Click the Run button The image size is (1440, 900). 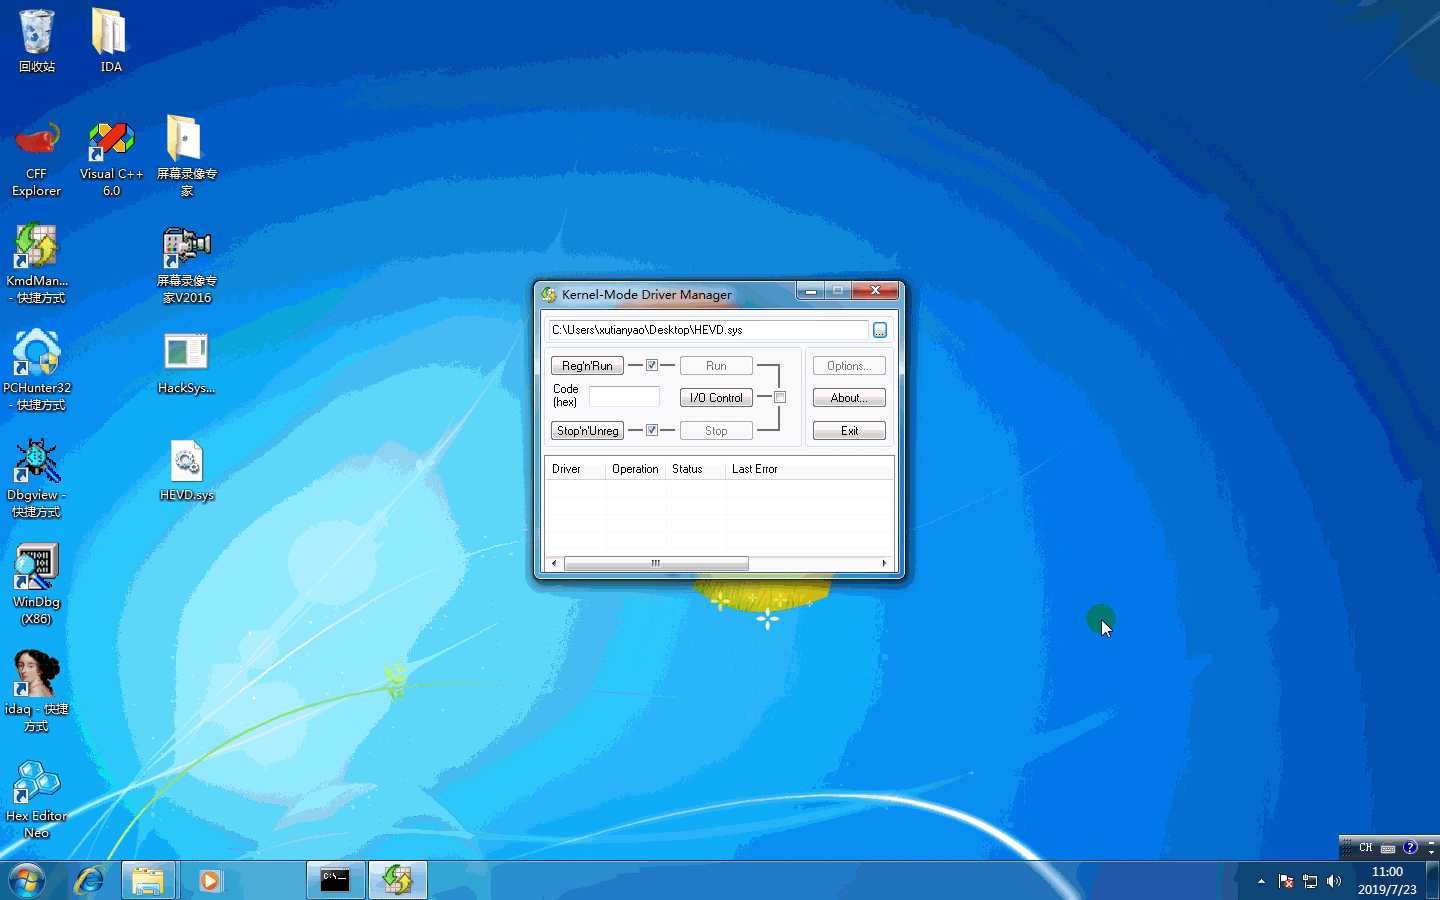[x=716, y=366]
